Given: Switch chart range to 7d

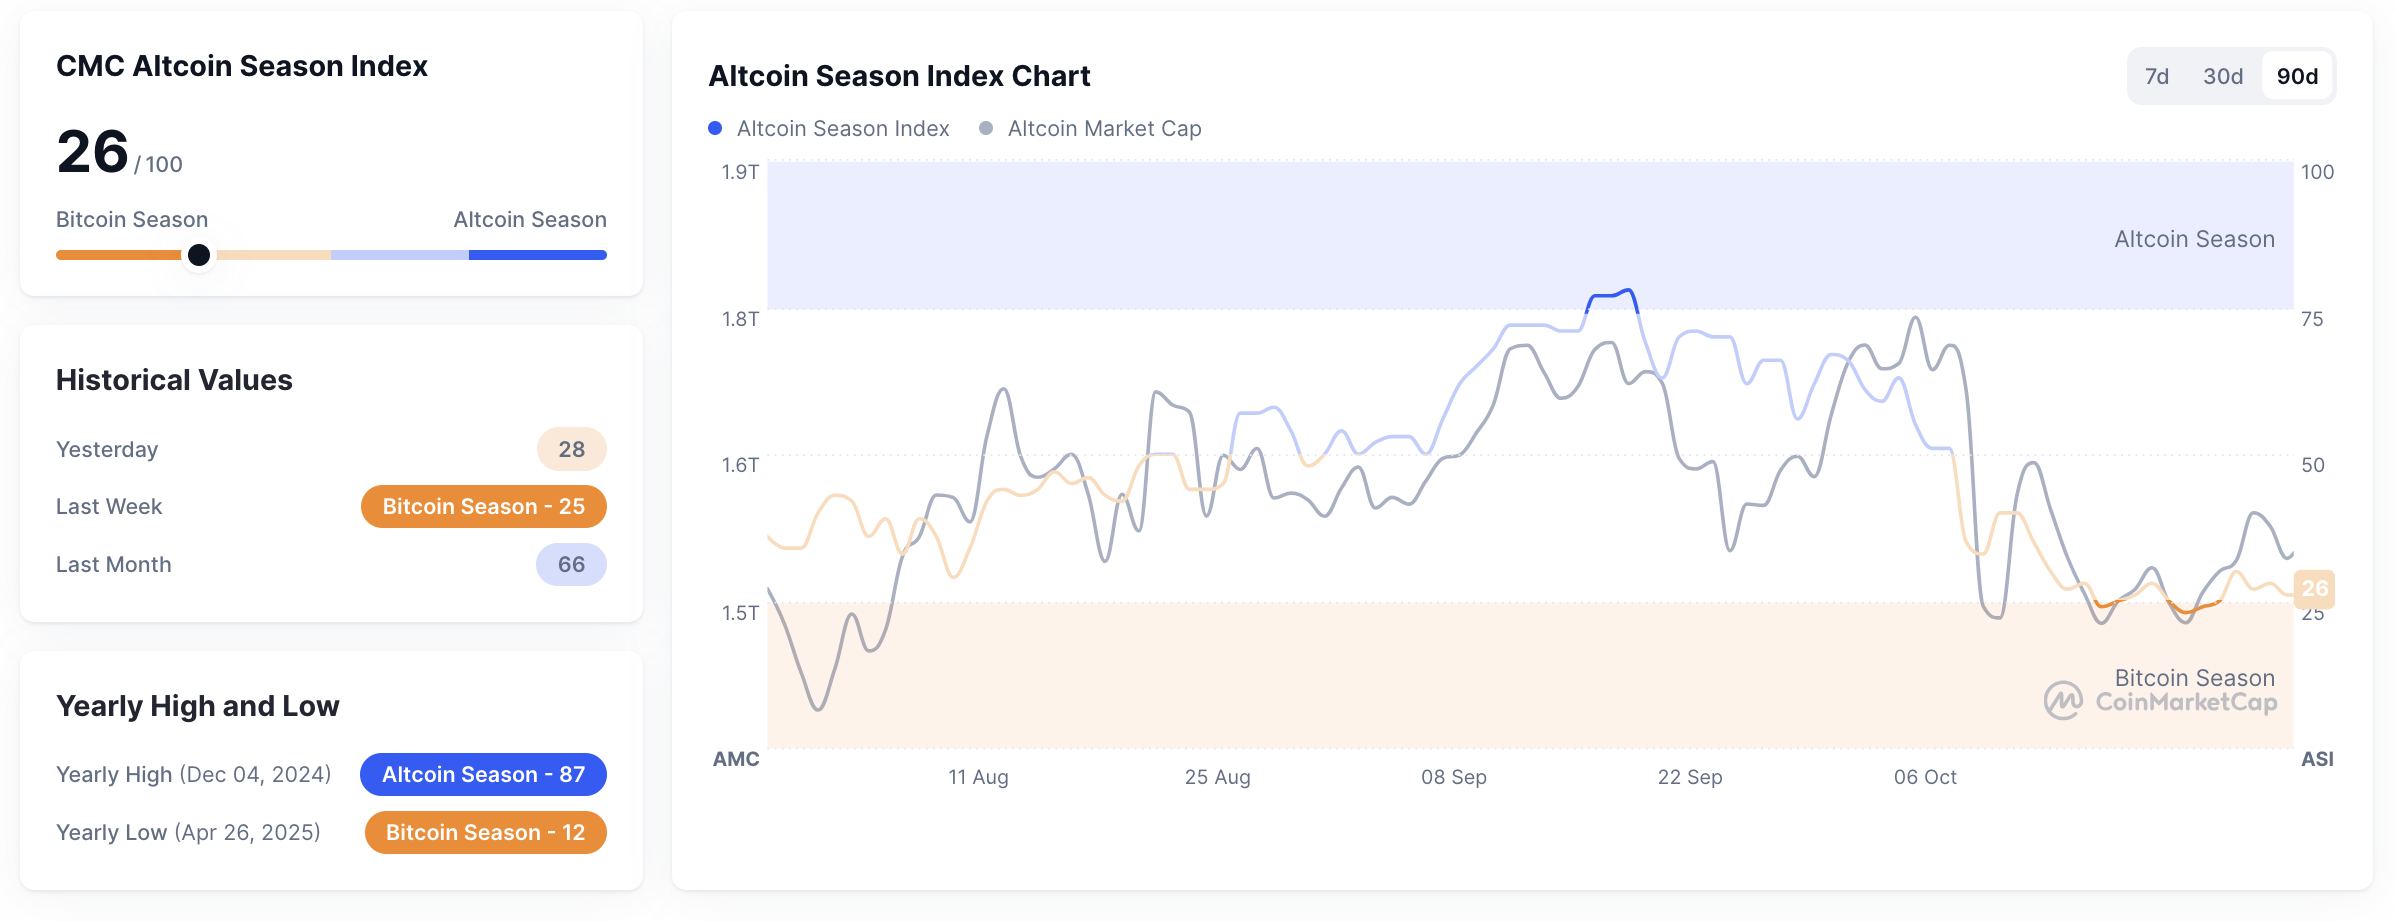Looking at the screenshot, I should click(2156, 77).
